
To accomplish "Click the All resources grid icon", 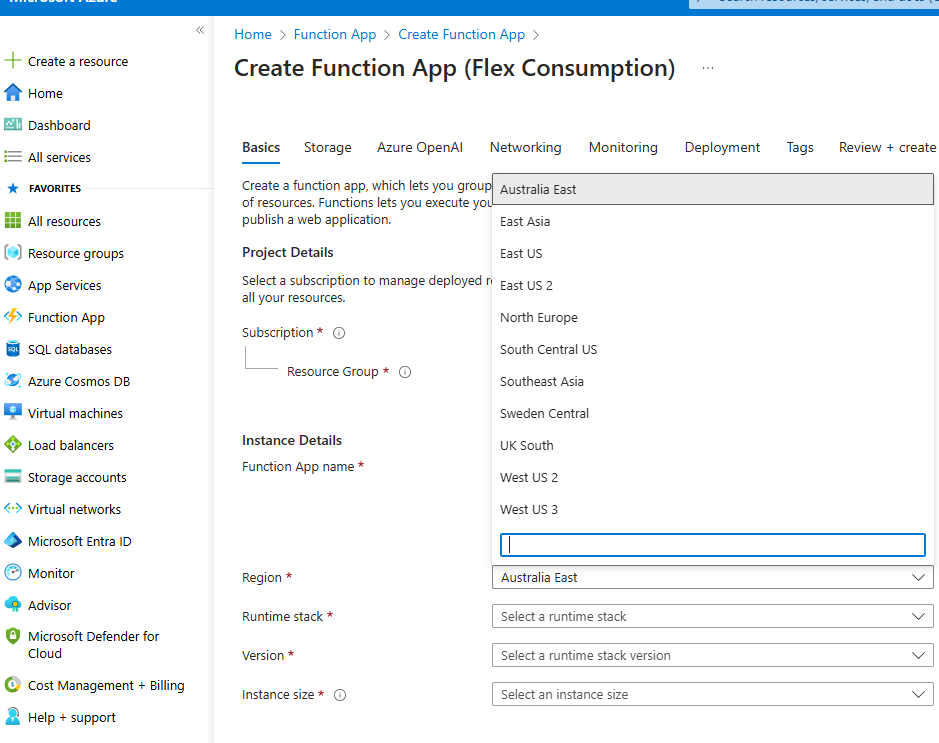I will click(13, 220).
